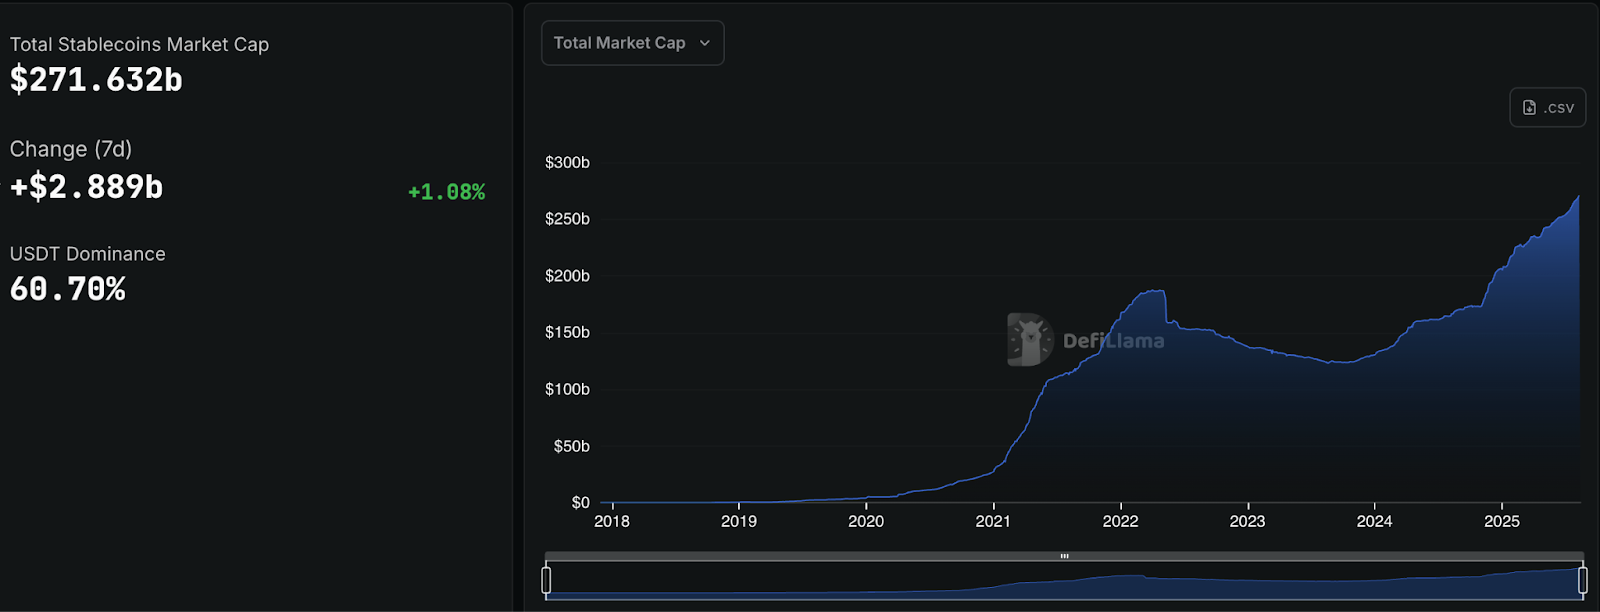This screenshot has height=612, width=1600.
Task: Click the chevron arrow beside Total Market Cap
Action: (705, 43)
